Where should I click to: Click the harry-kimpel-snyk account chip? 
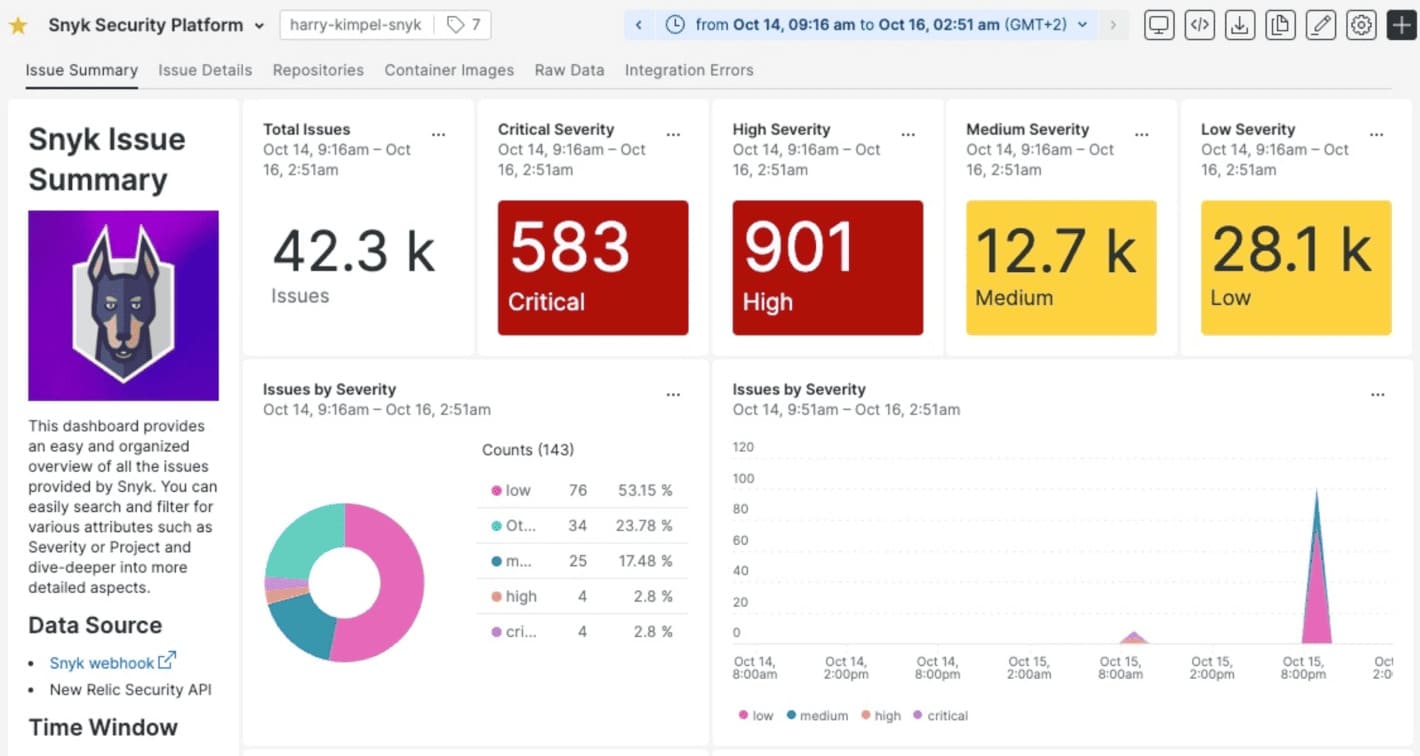click(356, 25)
